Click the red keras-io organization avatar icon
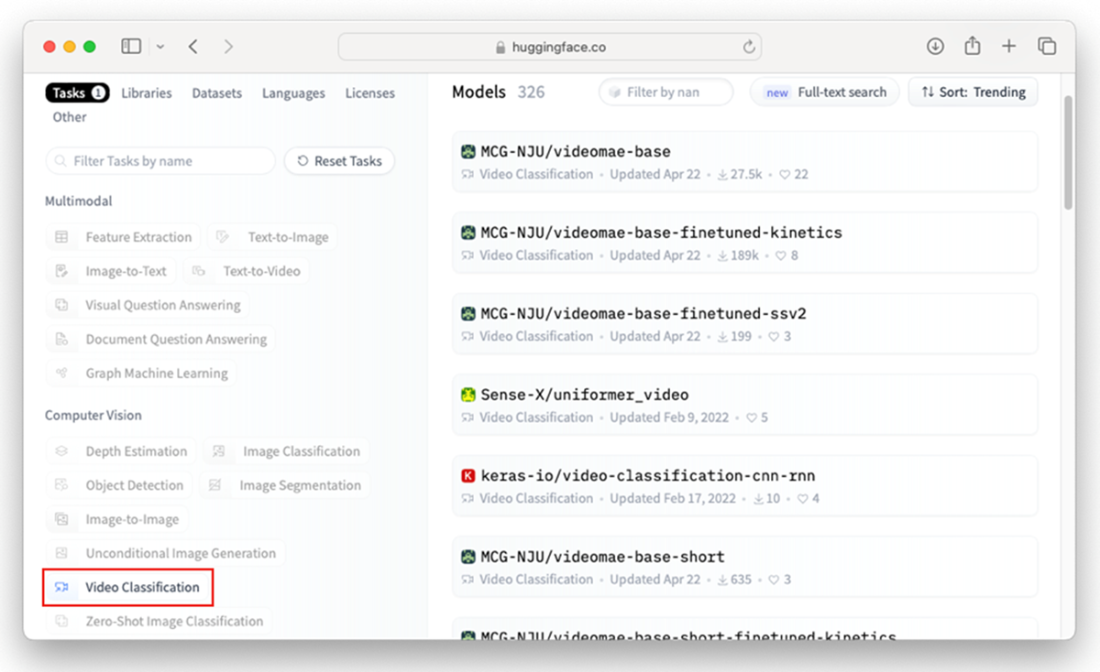Screen dimensions: 1100x672 point(468,476)
